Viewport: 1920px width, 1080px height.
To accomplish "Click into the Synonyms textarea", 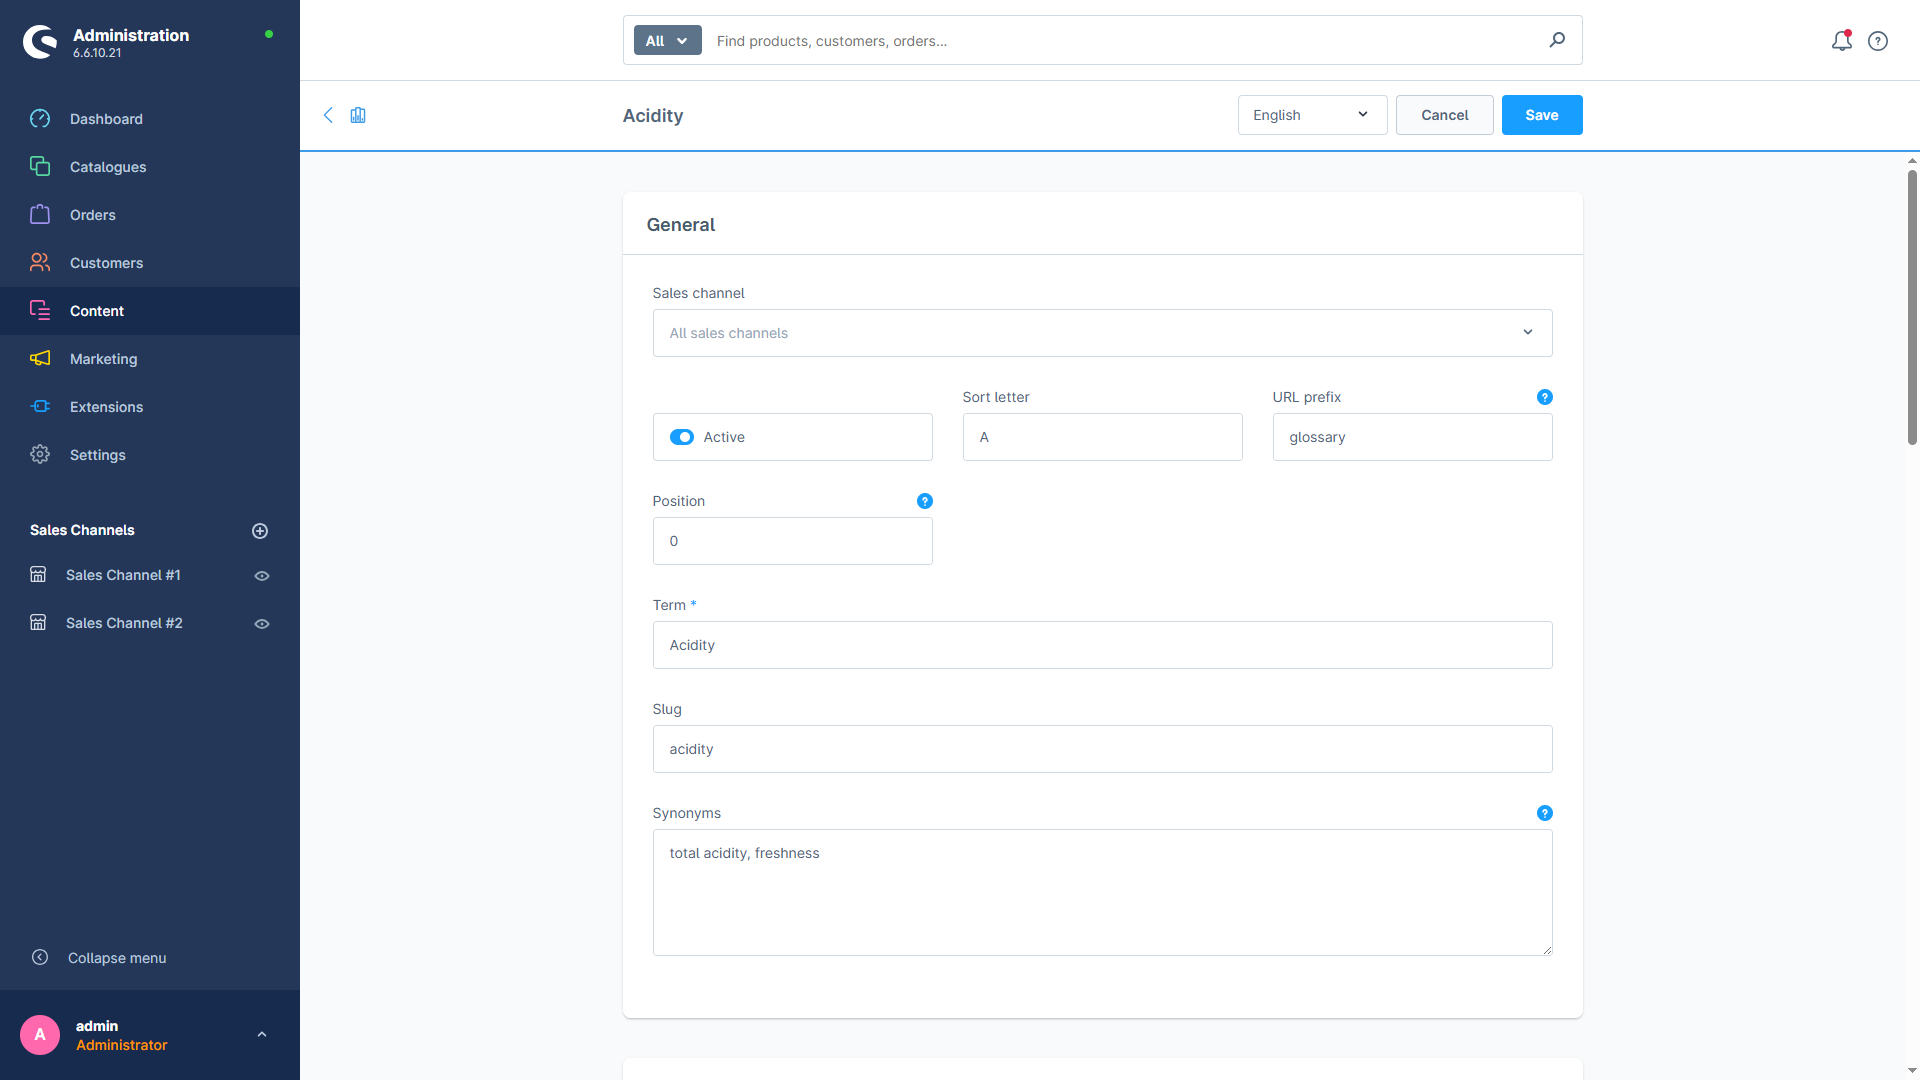I will (x=1102, y=892).
